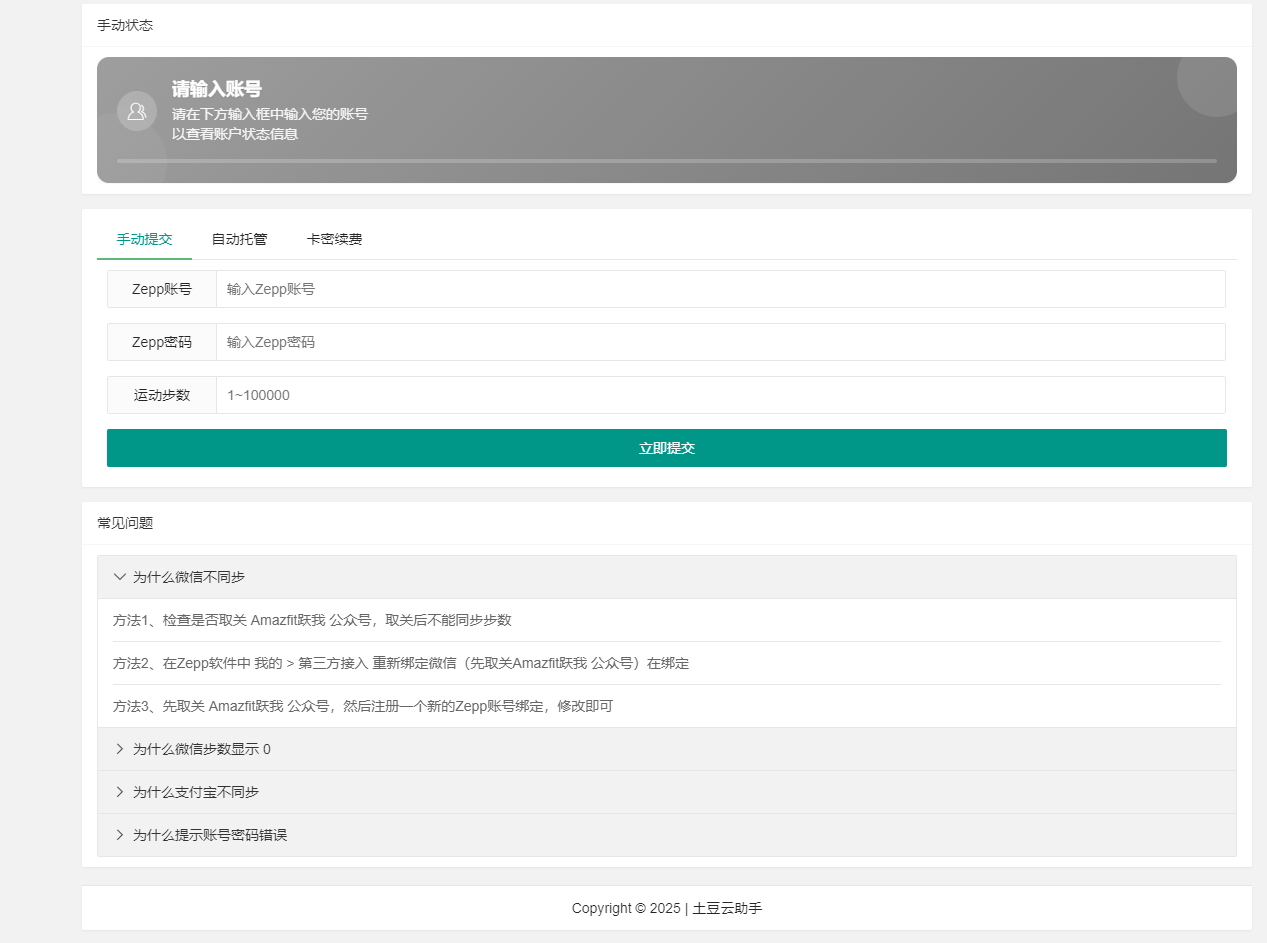Select the 运动步数 steps input field
1267x943 pixels.
click(x=720, y=395)
